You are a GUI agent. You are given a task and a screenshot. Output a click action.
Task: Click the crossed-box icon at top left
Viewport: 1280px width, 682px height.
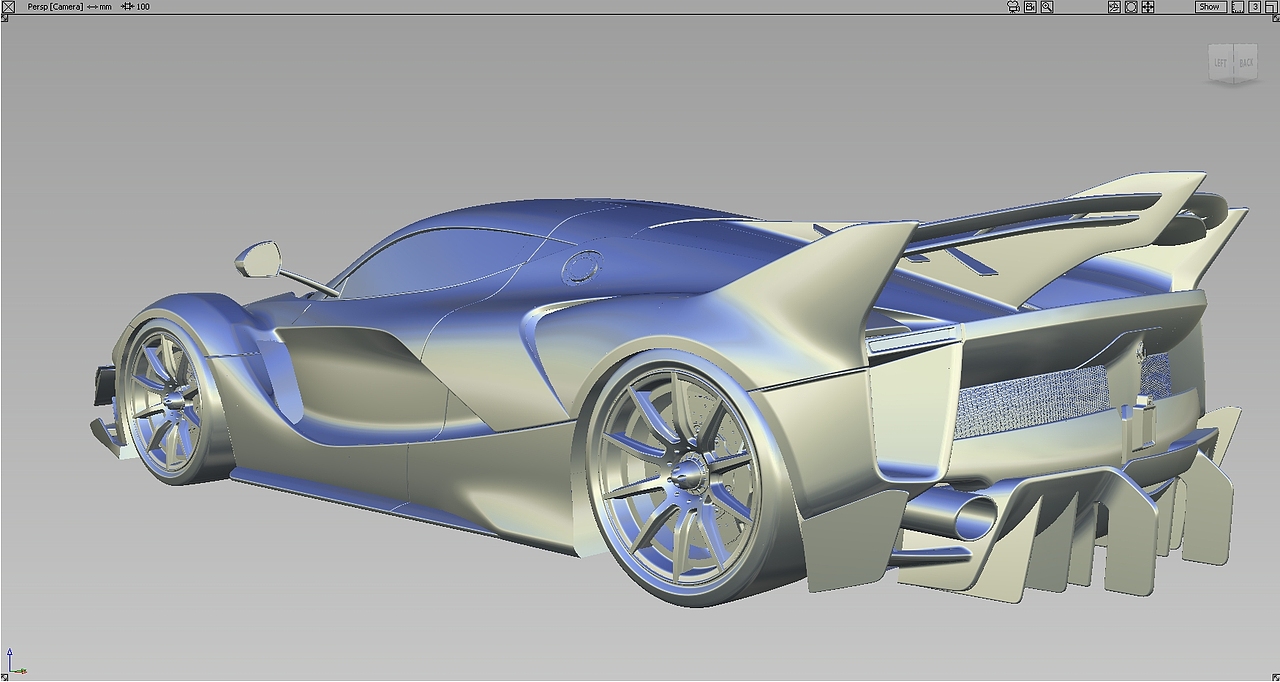8,6
